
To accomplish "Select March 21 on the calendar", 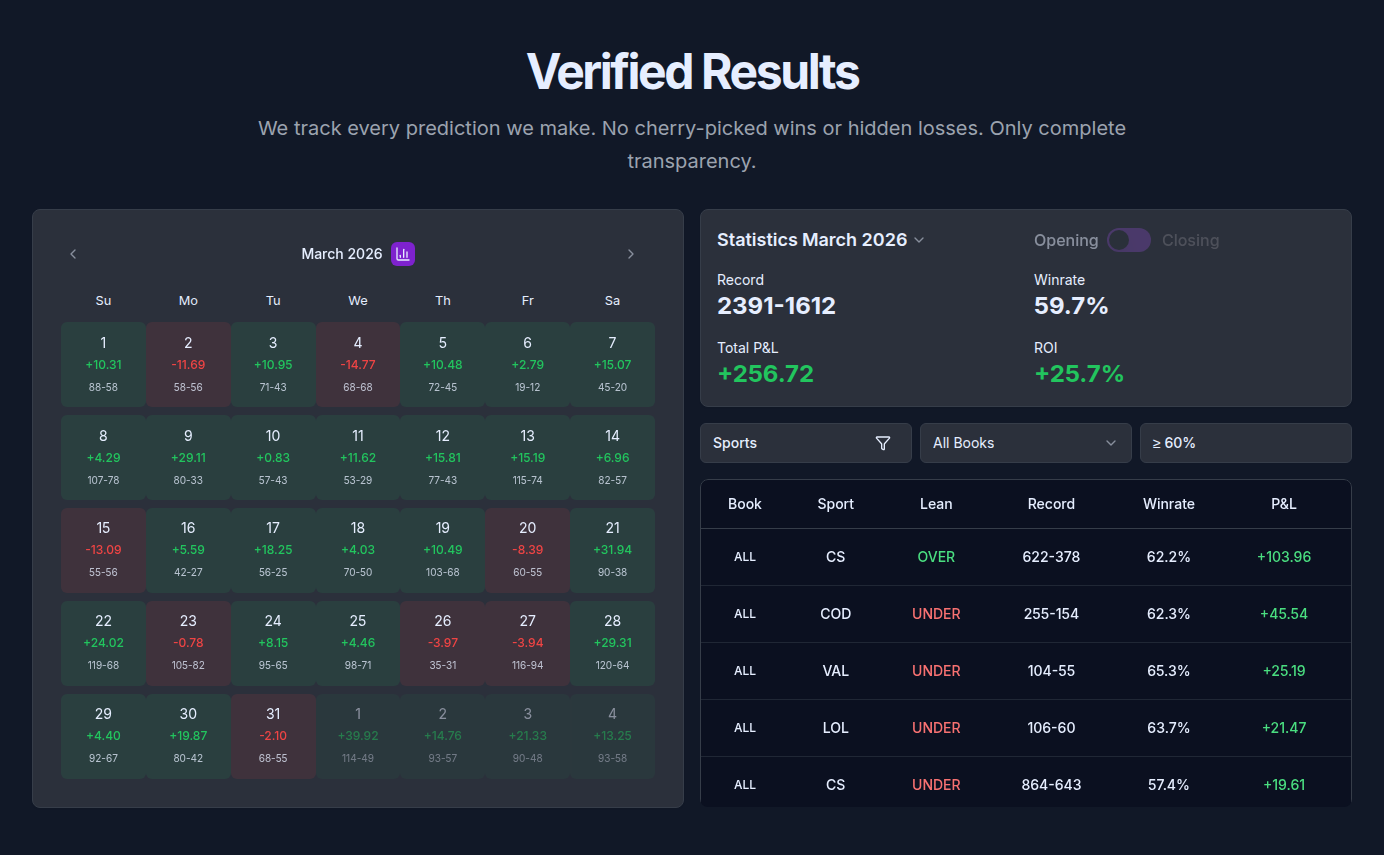I will pos(612,550).
